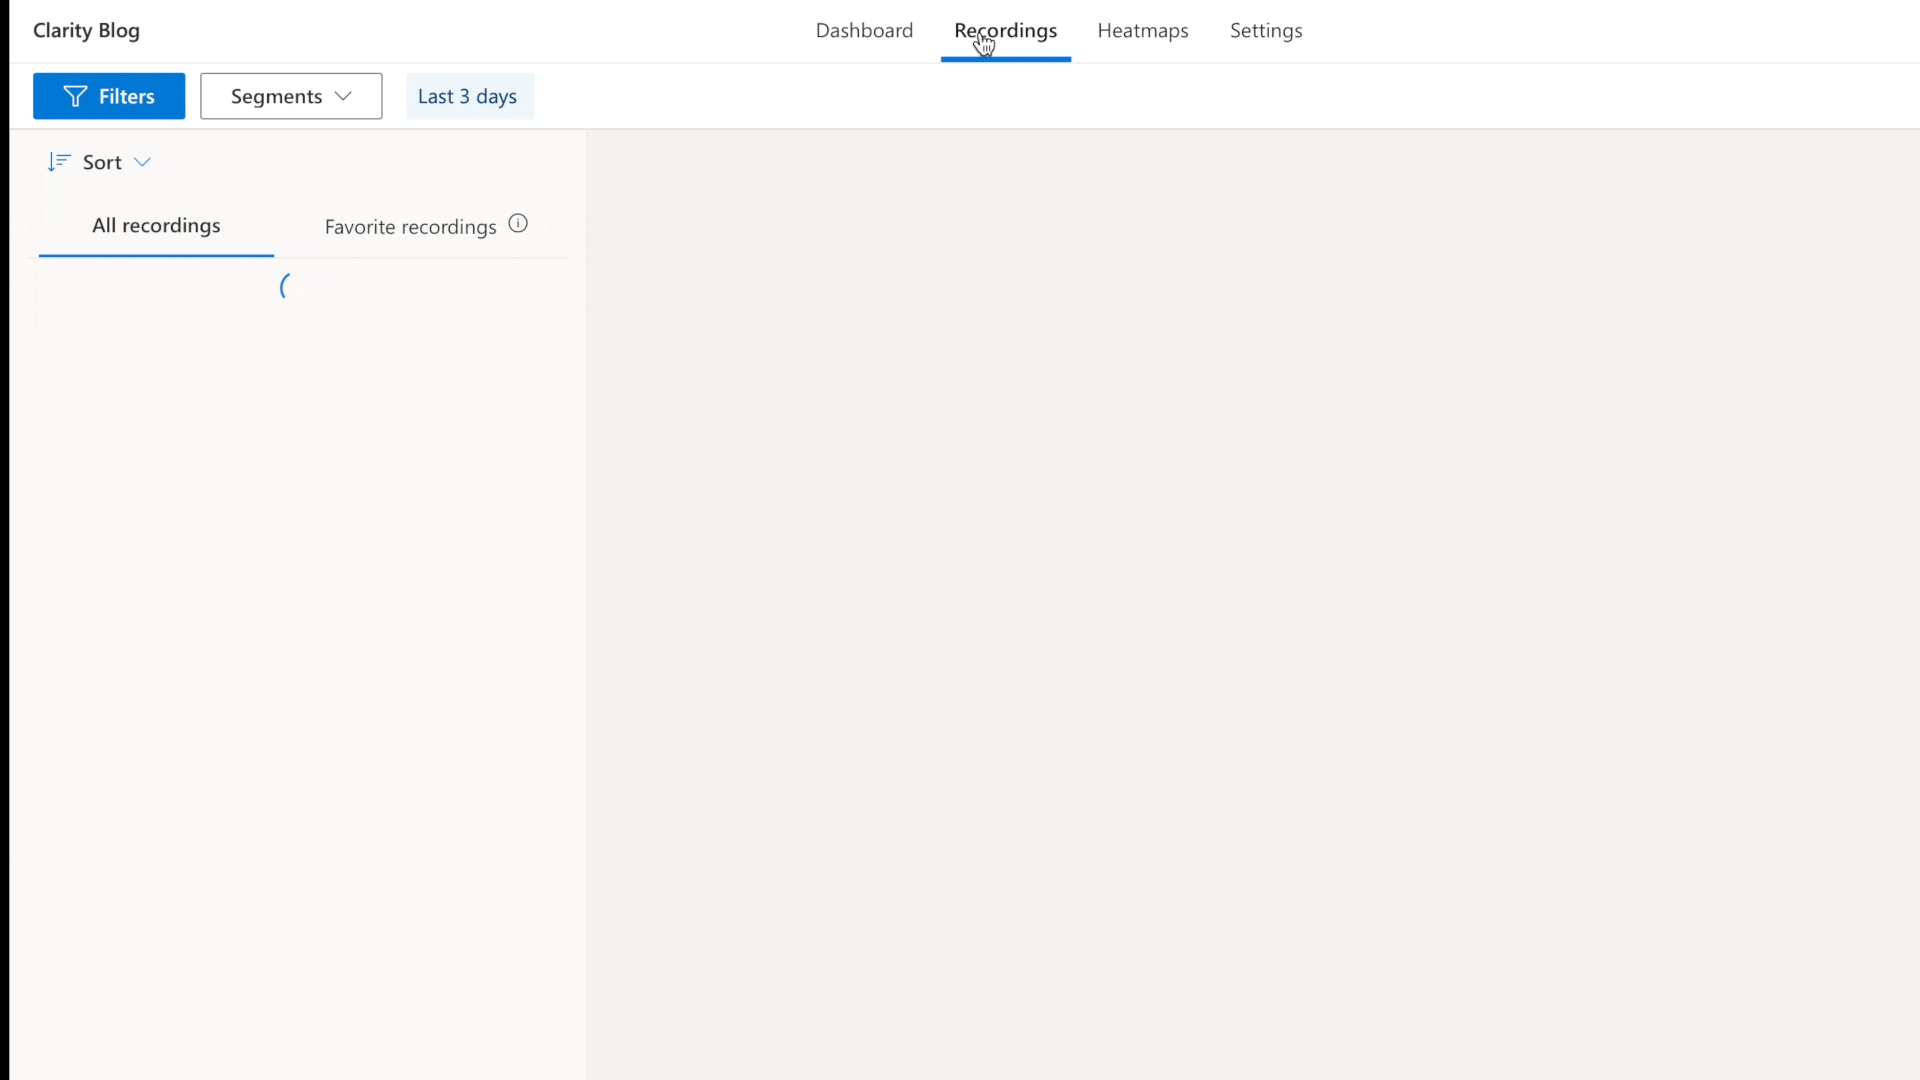The height and width of the screenshot is (1080, 1920).
Task: Switch to All recordings tab
Action: coord(156,226)
